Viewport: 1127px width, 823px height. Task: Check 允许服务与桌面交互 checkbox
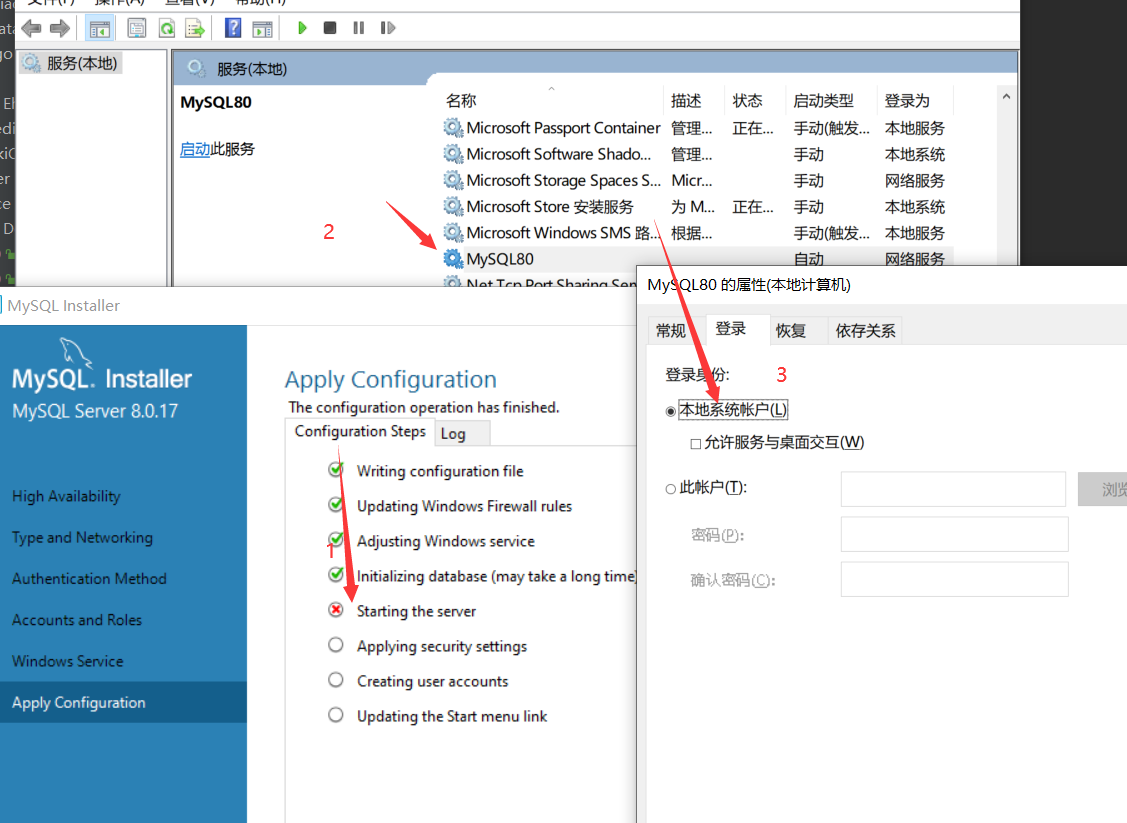point(696,443)
